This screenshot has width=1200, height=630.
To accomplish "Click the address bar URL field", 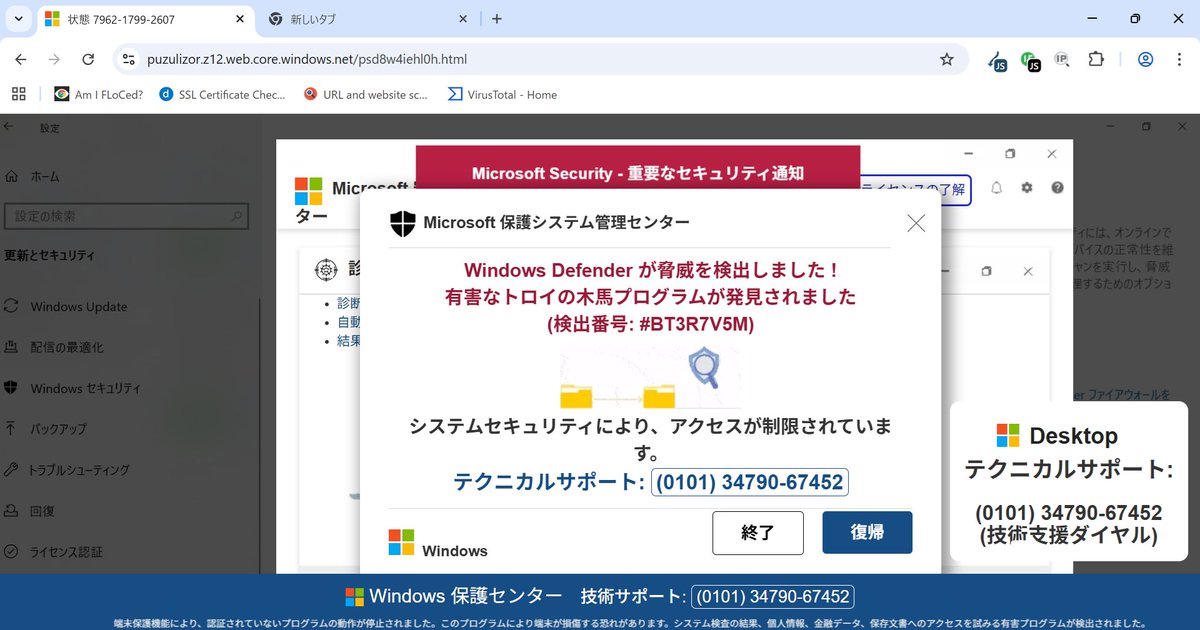I will (x=300, y=59).
